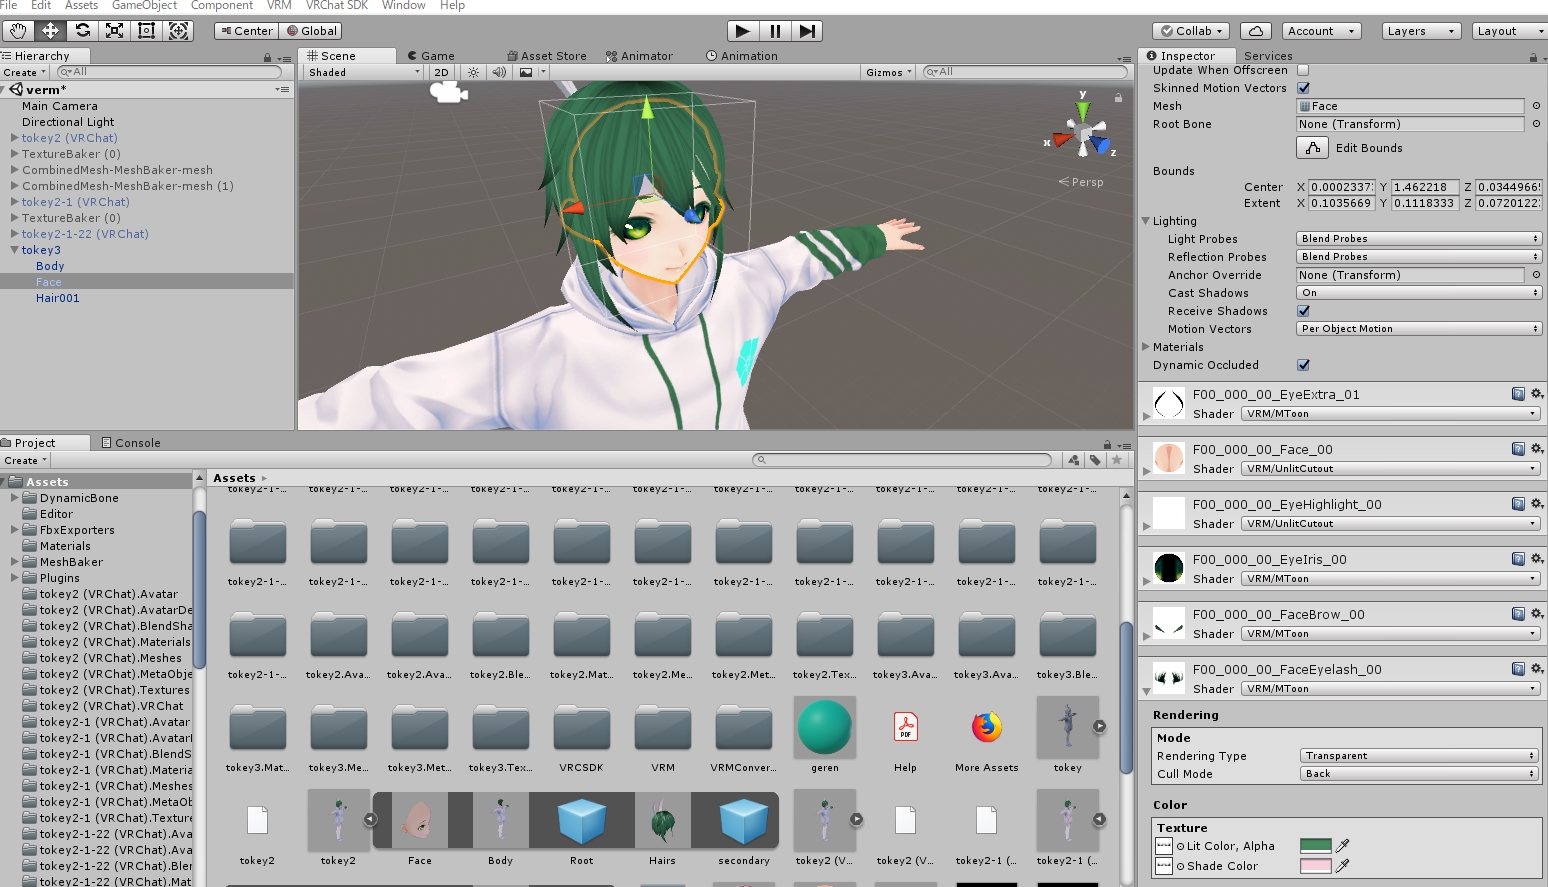Click search by label icon in Project

tap(1096, 460)
